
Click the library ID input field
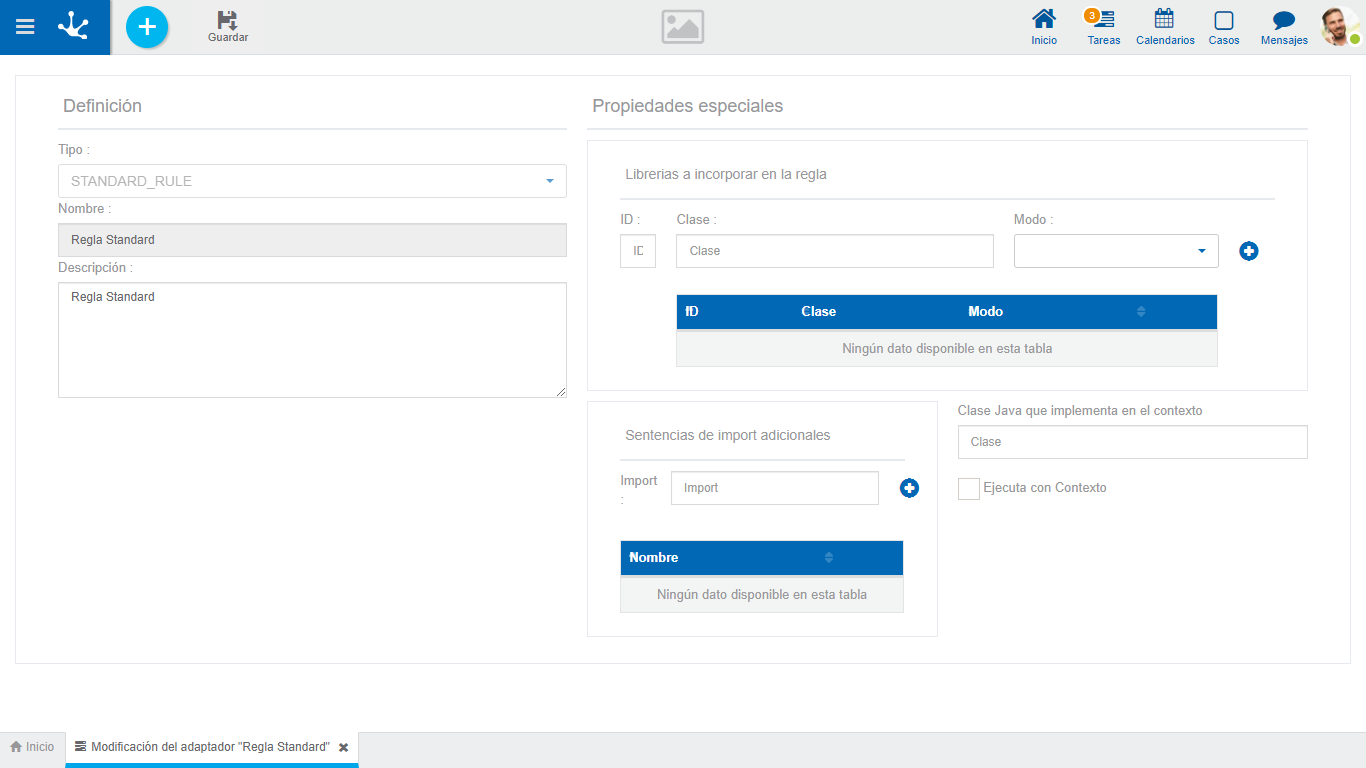pos(638,251)
